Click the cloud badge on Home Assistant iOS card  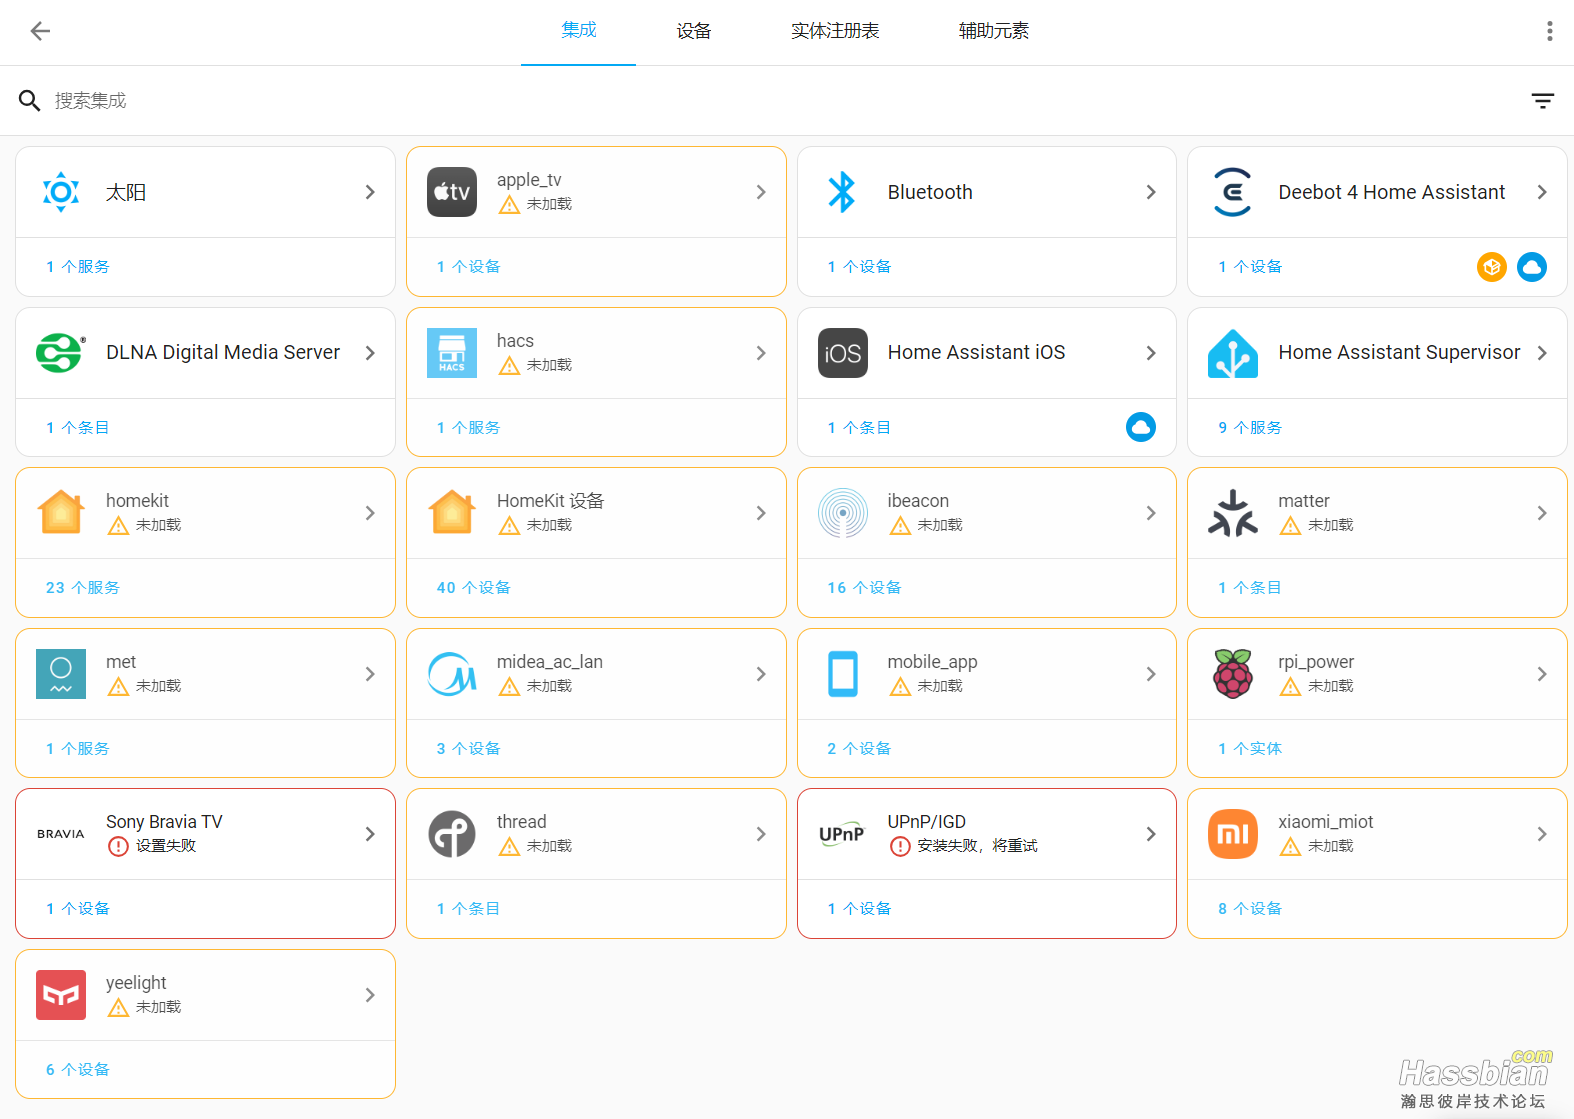pyautogui.click(x=1140, y=427)
